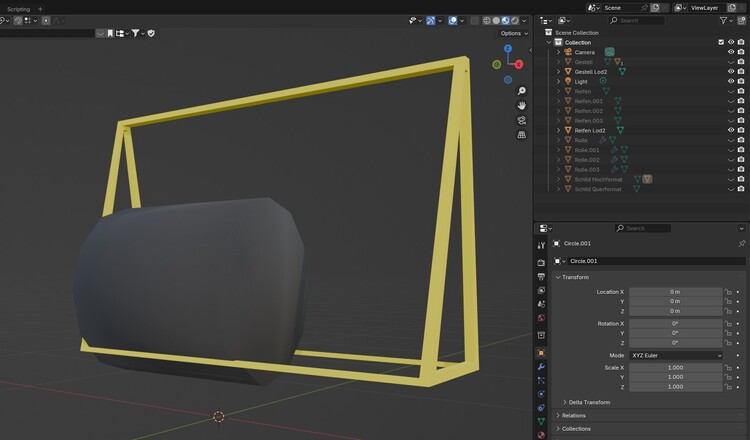
Task: Select Rolle.002 in the outliner
Action: [x=587, y=160]
